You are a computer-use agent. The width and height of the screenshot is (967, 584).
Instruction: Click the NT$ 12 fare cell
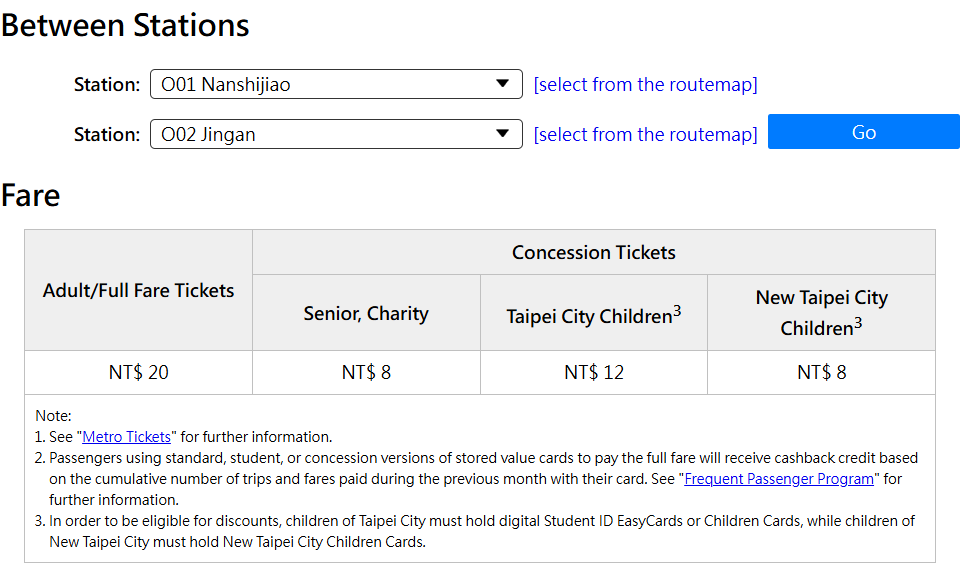click(593, 373)
